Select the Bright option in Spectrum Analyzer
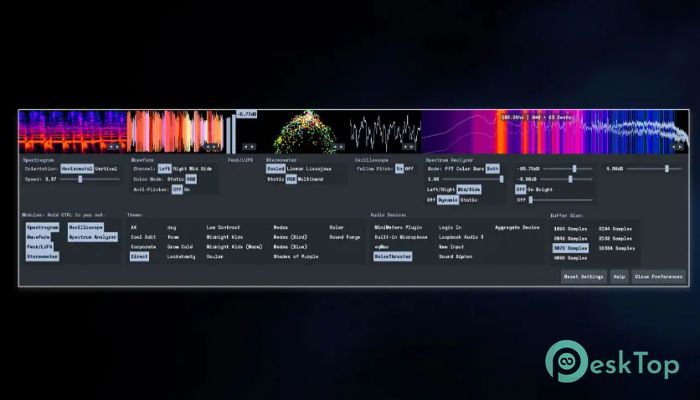 coord(544,189)
